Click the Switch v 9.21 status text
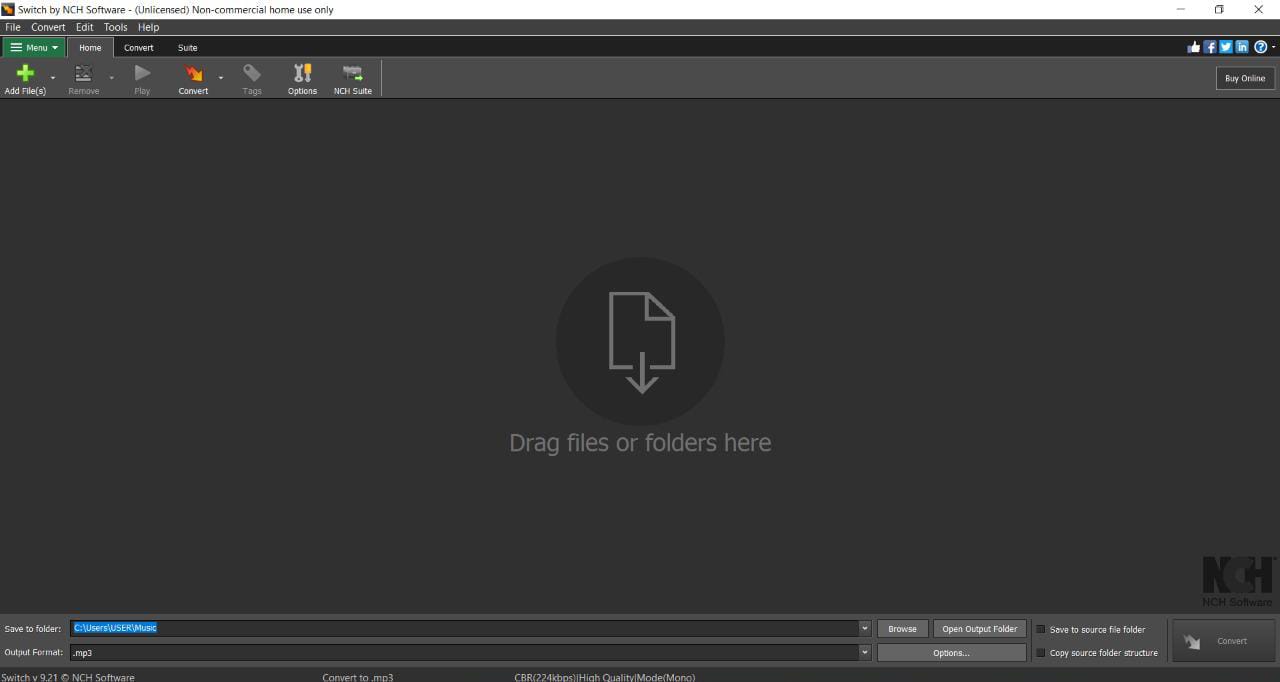Screen dimensions: 1280x682 click(x=68, y=677)
